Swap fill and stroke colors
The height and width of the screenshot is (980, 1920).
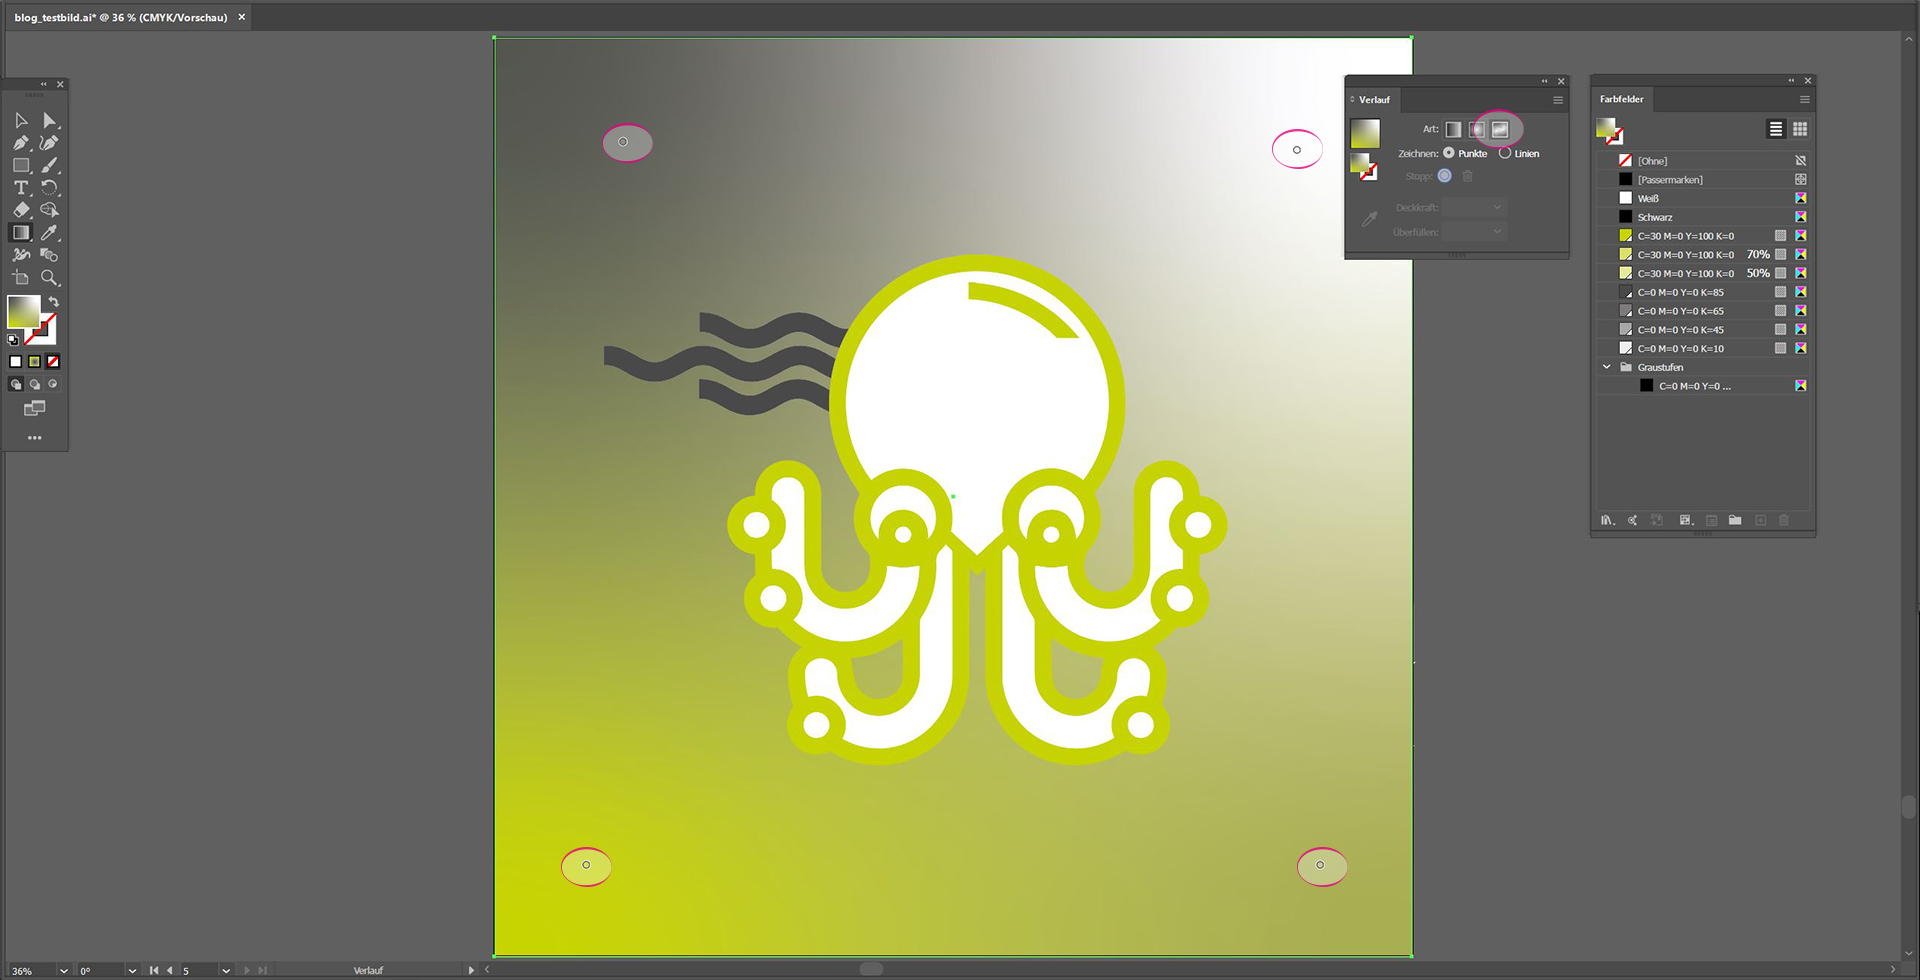tap(54, 301)
